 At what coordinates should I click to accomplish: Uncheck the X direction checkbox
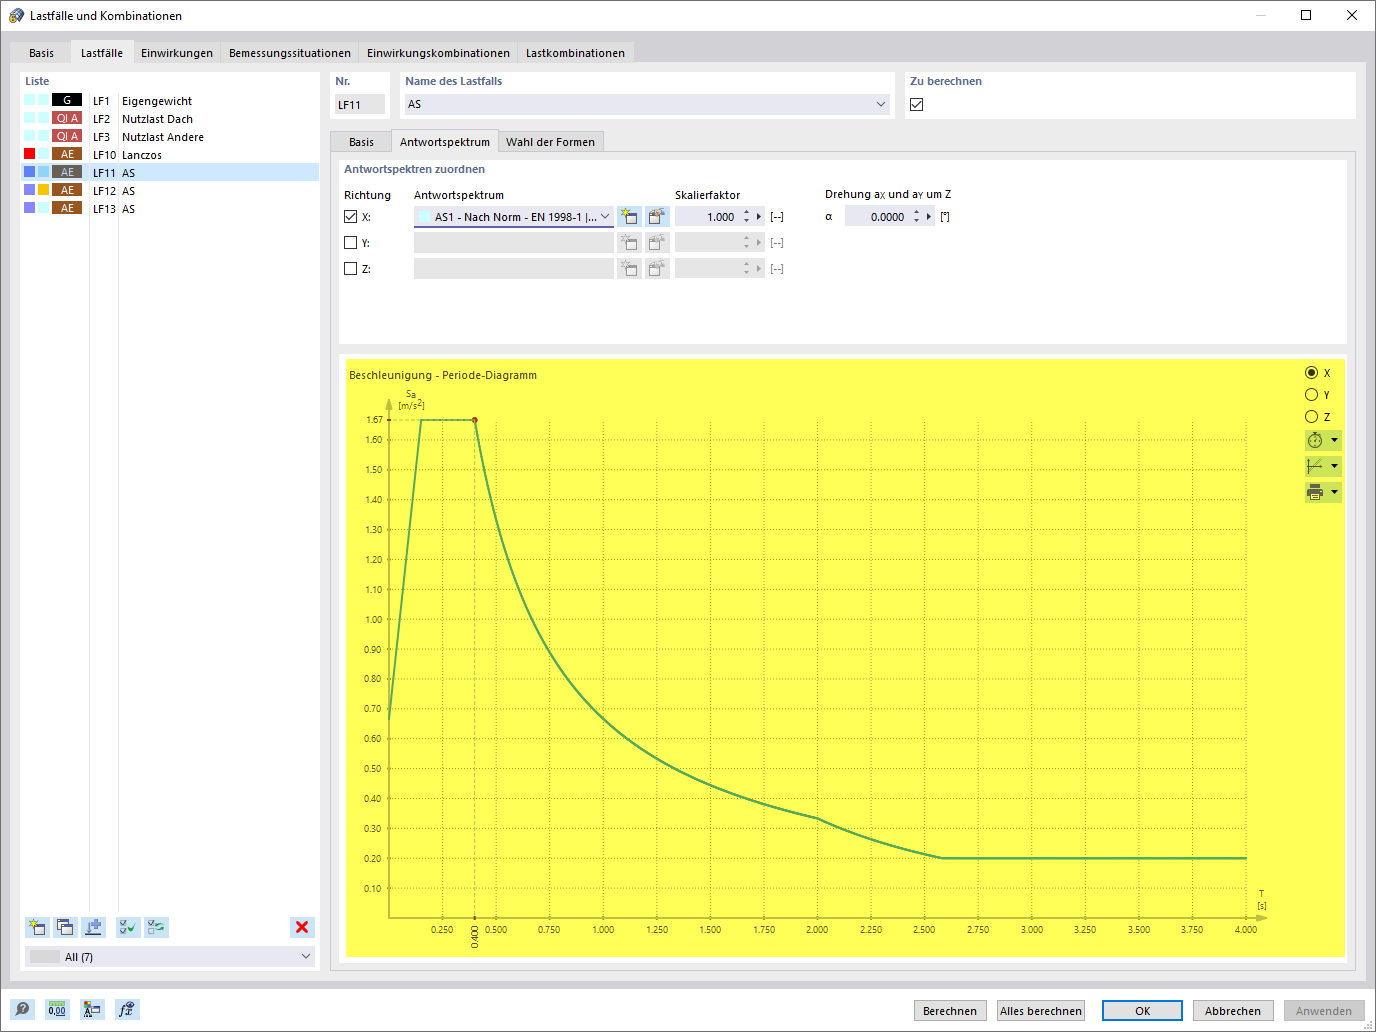point(351,216)
